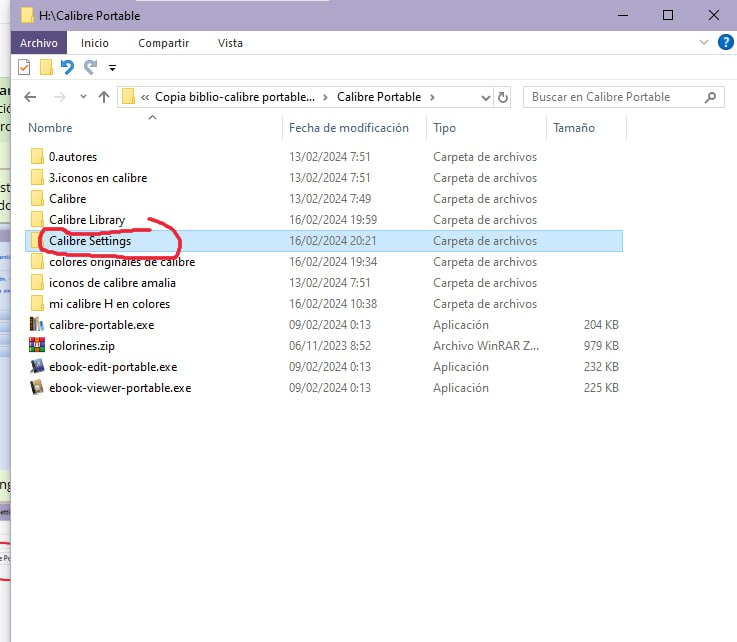Select the mi calibre H en colores folder icon
Viewport: 737px width, 642px height.
[37, 304]
